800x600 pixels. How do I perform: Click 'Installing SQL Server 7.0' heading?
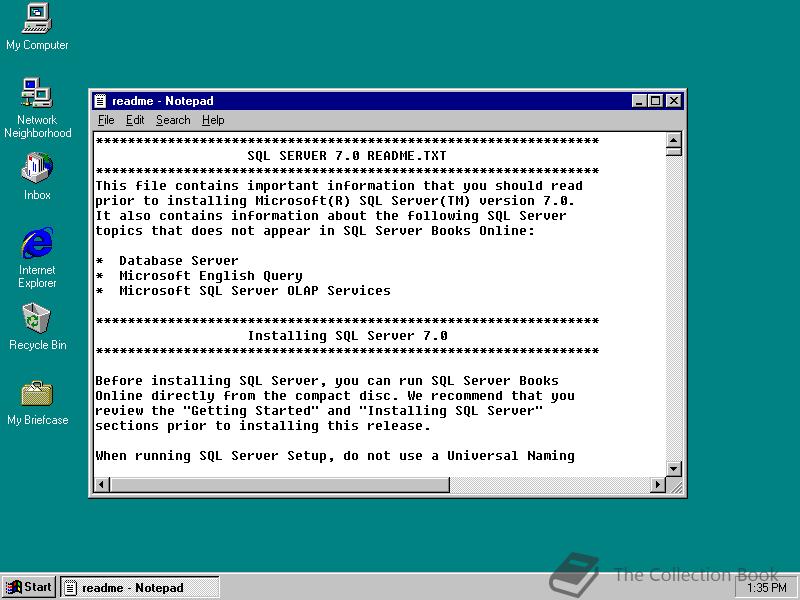point(348,336)
